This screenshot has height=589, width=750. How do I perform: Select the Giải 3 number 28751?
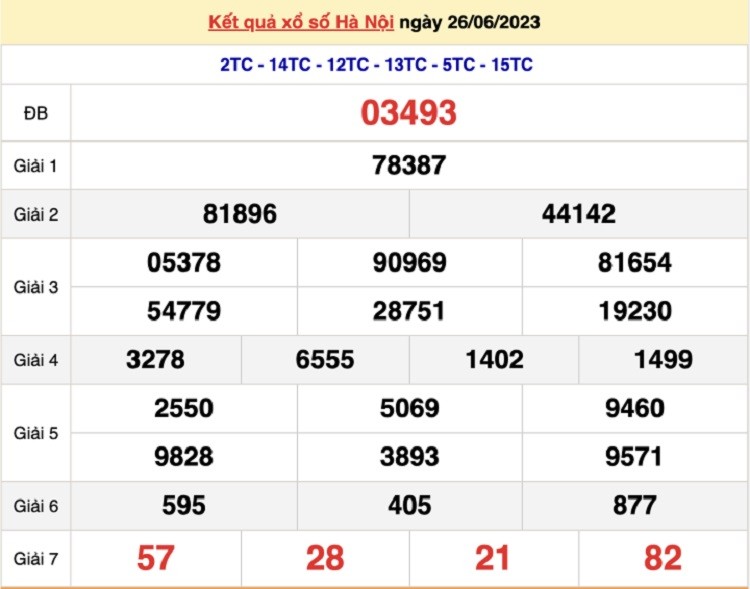tap(409, 311)
